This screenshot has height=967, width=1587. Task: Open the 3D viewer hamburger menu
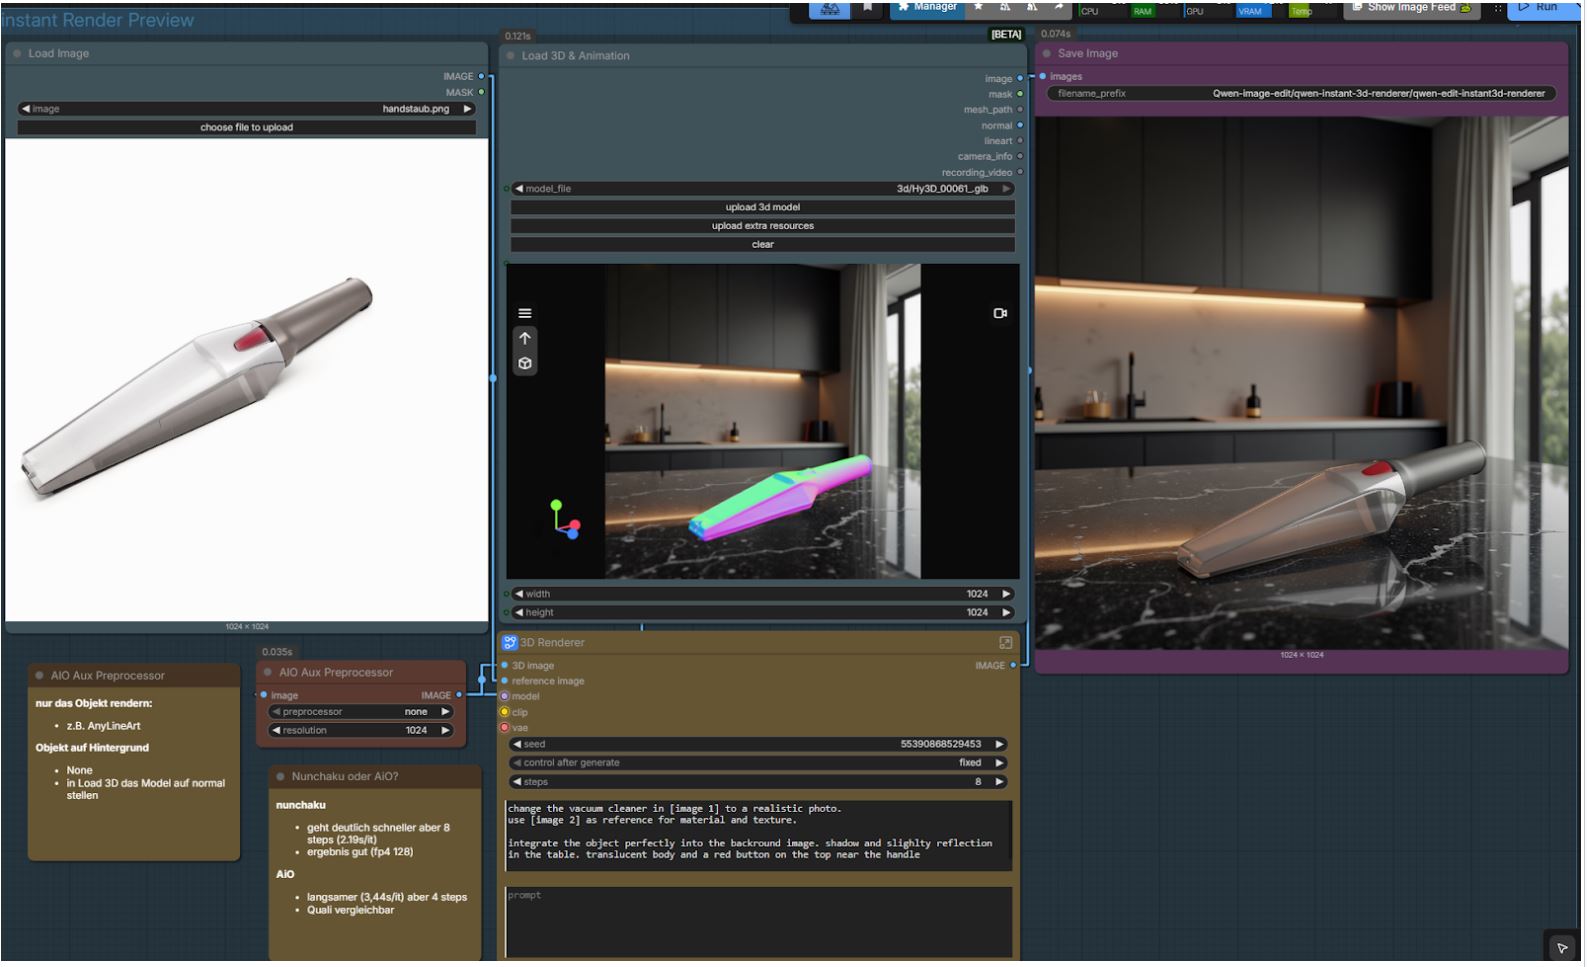click(x=524, y=313)
